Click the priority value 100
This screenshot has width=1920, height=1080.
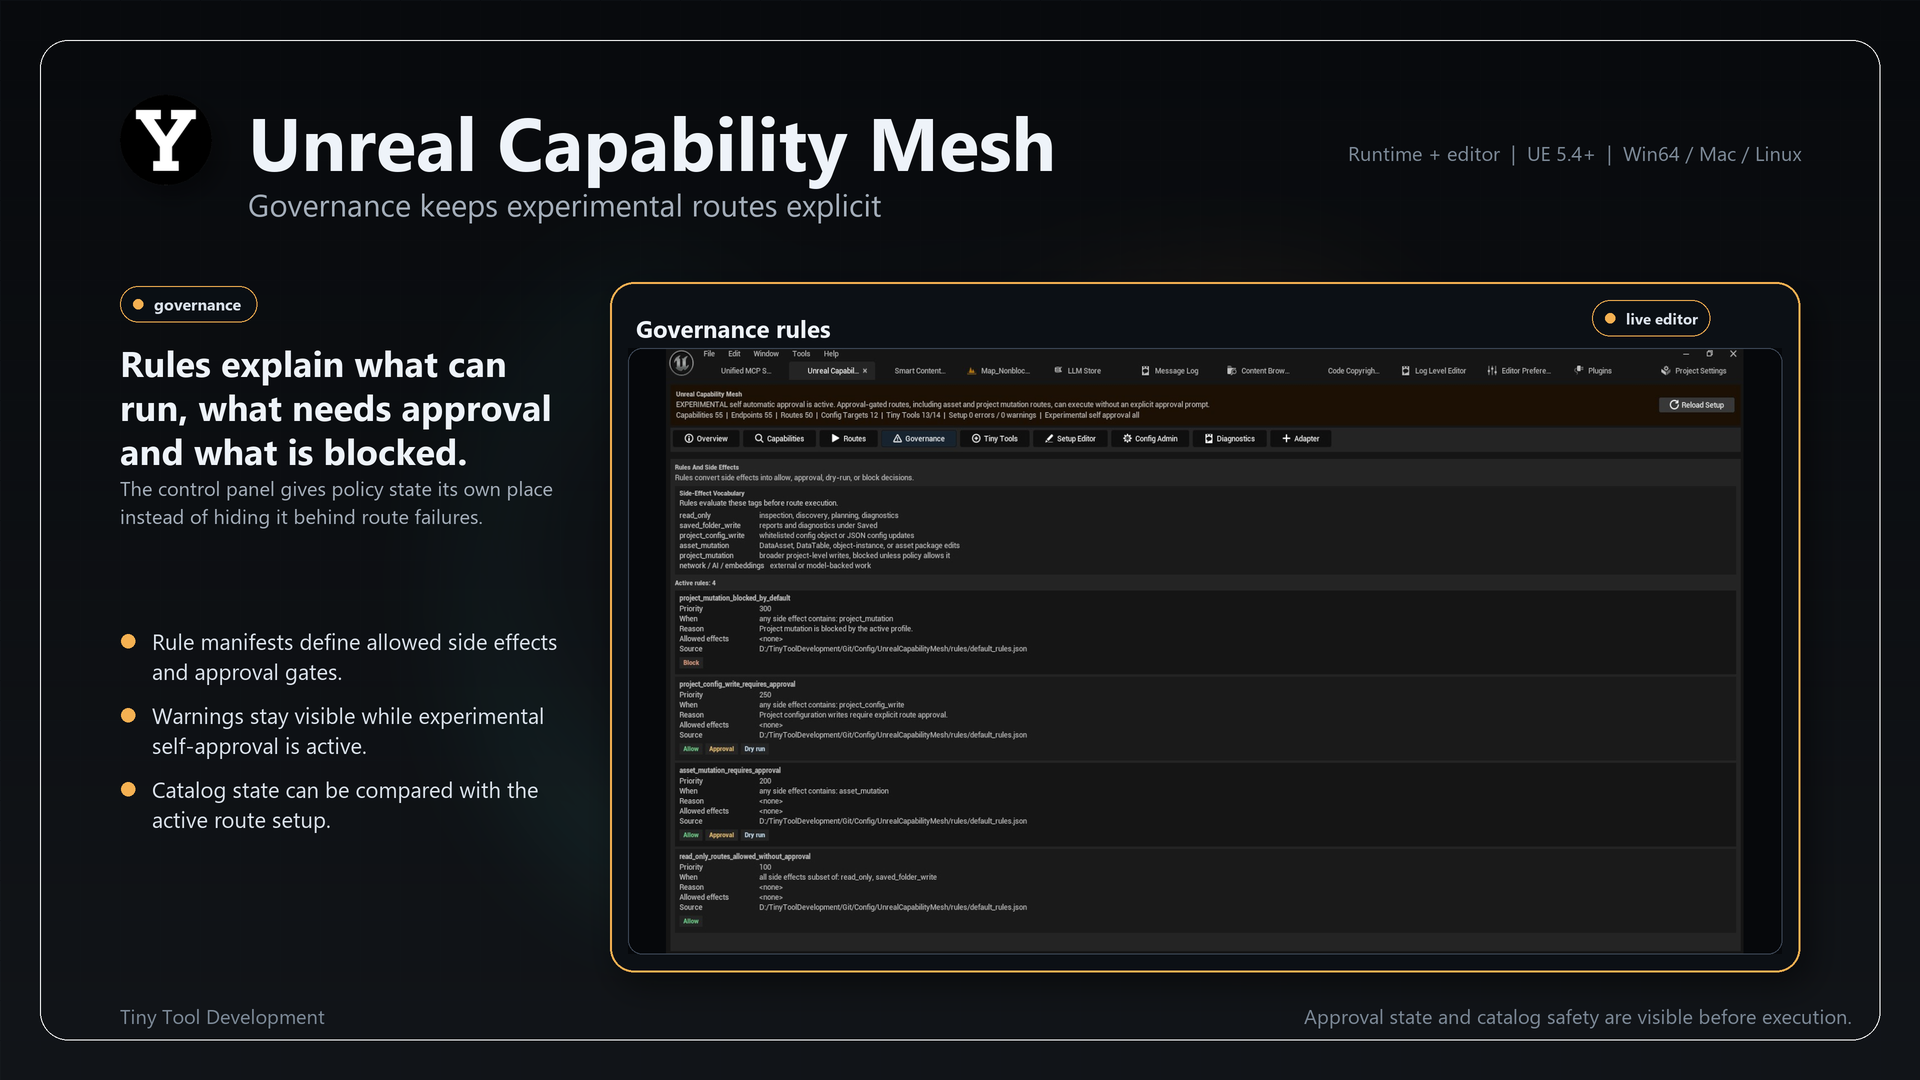[x=765, y=867]
